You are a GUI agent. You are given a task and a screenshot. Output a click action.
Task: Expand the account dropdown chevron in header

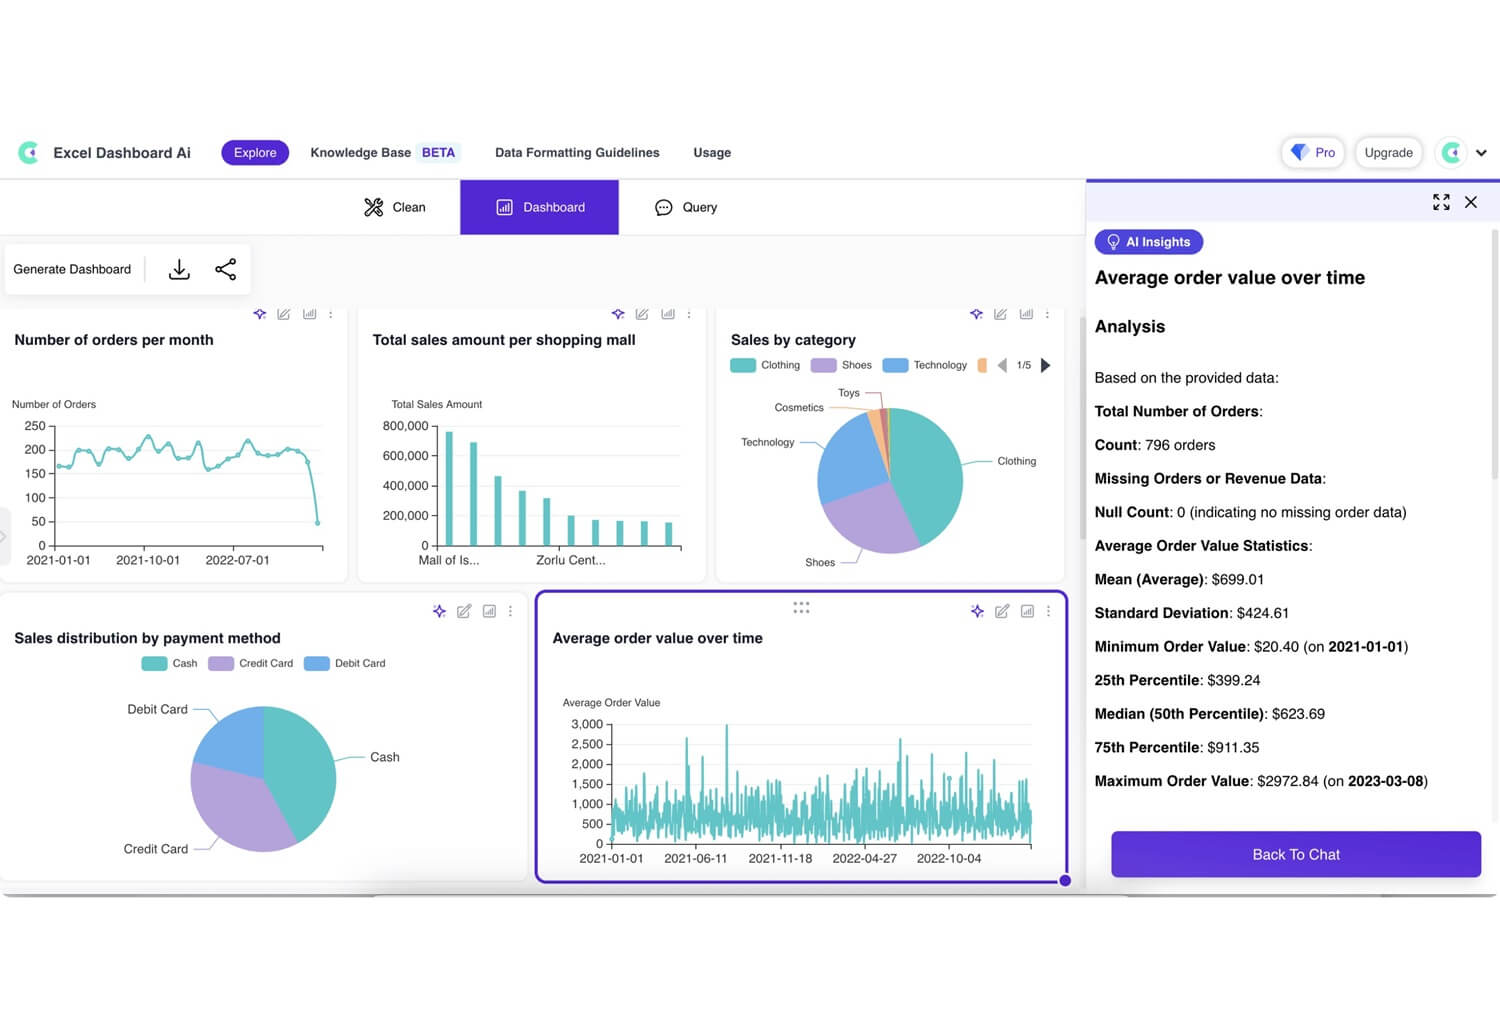(1481, 153)
